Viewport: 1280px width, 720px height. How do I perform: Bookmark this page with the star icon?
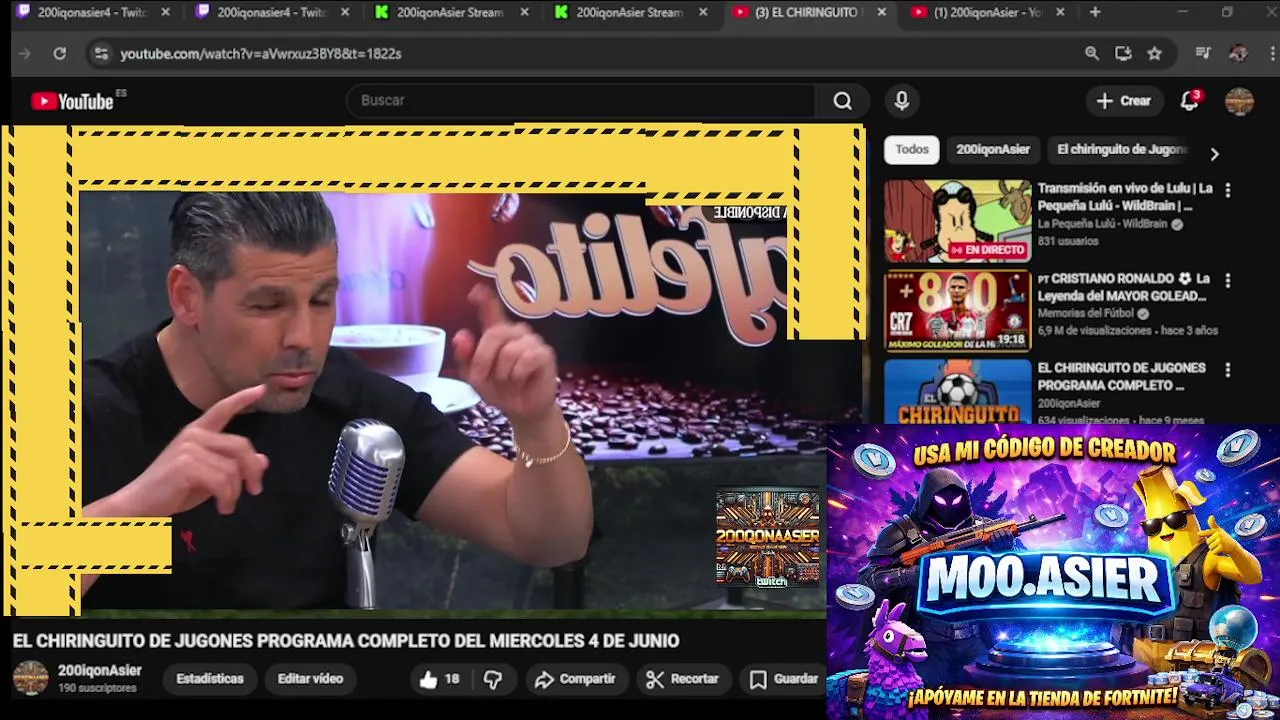click(1155, 54)
